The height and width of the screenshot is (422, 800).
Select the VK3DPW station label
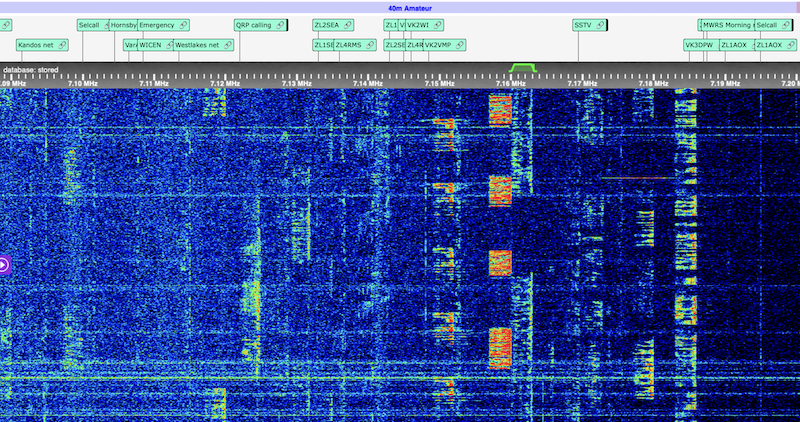point(697,45)
